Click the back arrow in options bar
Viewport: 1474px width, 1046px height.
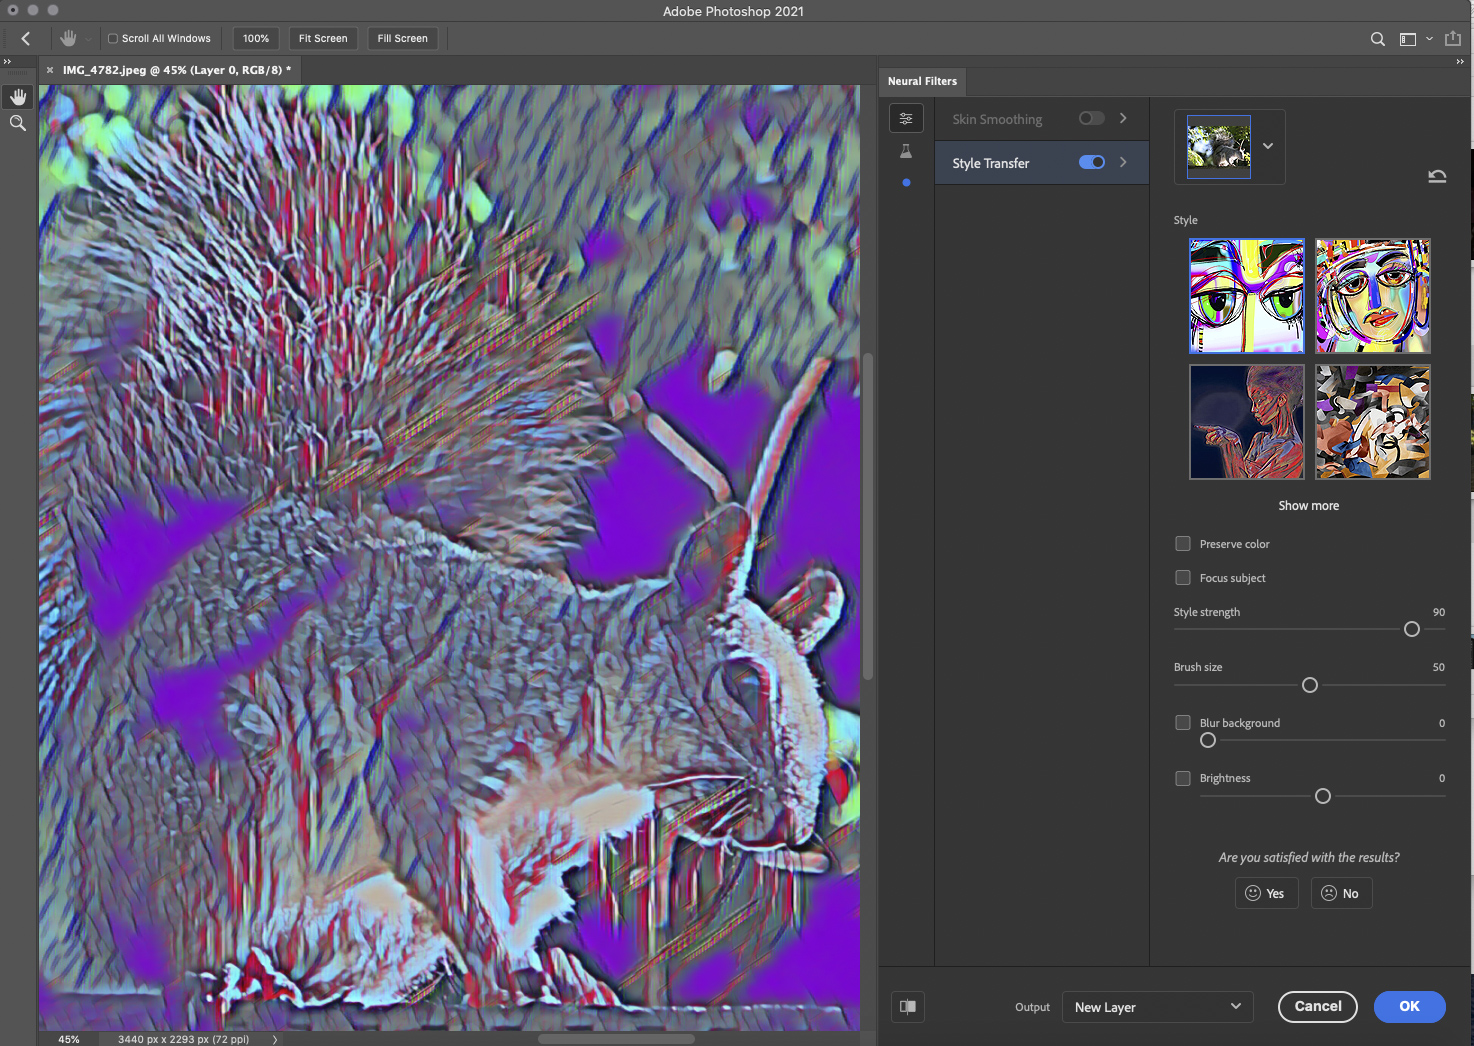pyautogui.click(x=26, y=38)
